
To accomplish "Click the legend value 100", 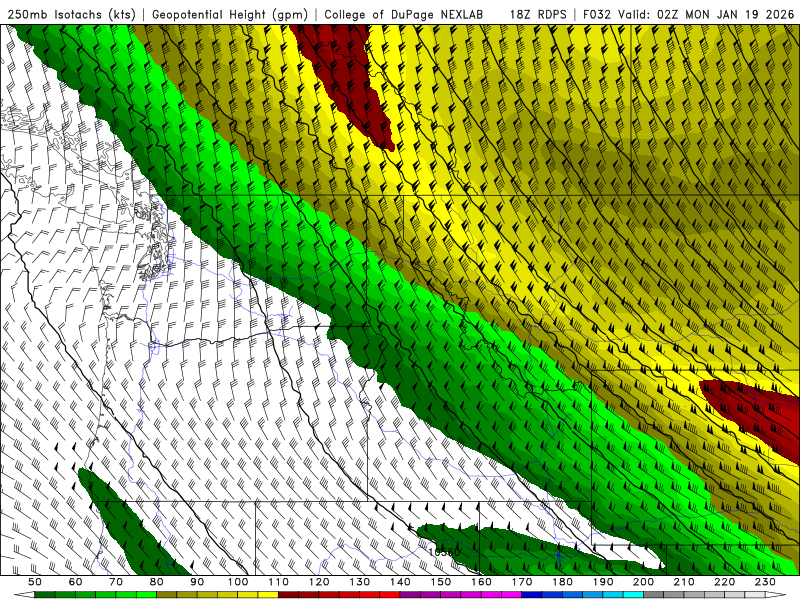I will [x=238, y=582].
